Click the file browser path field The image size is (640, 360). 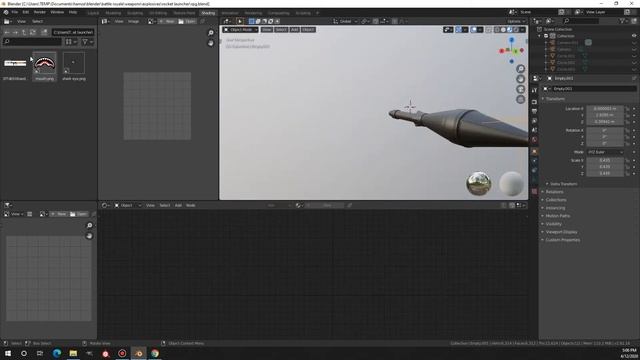click(73, 32)
